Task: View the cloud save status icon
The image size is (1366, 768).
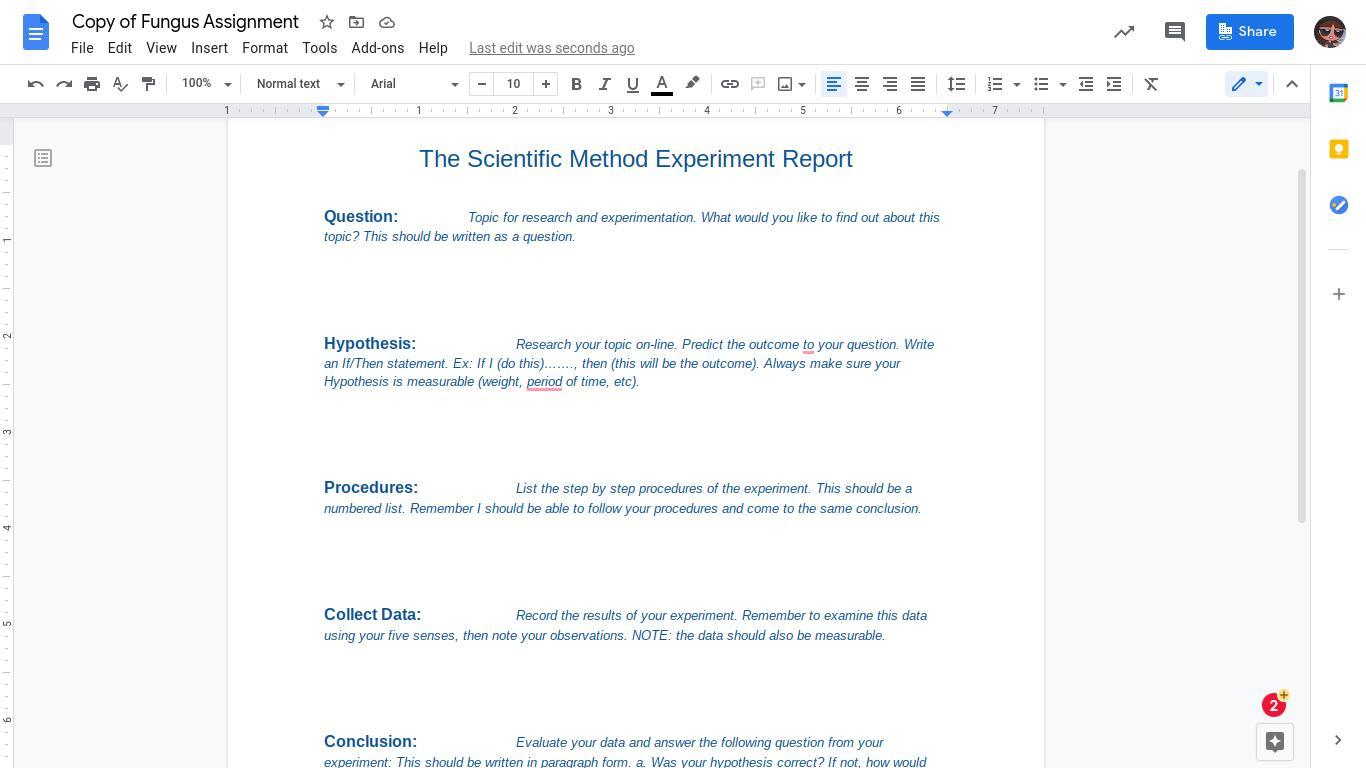Action: point(387,22)
